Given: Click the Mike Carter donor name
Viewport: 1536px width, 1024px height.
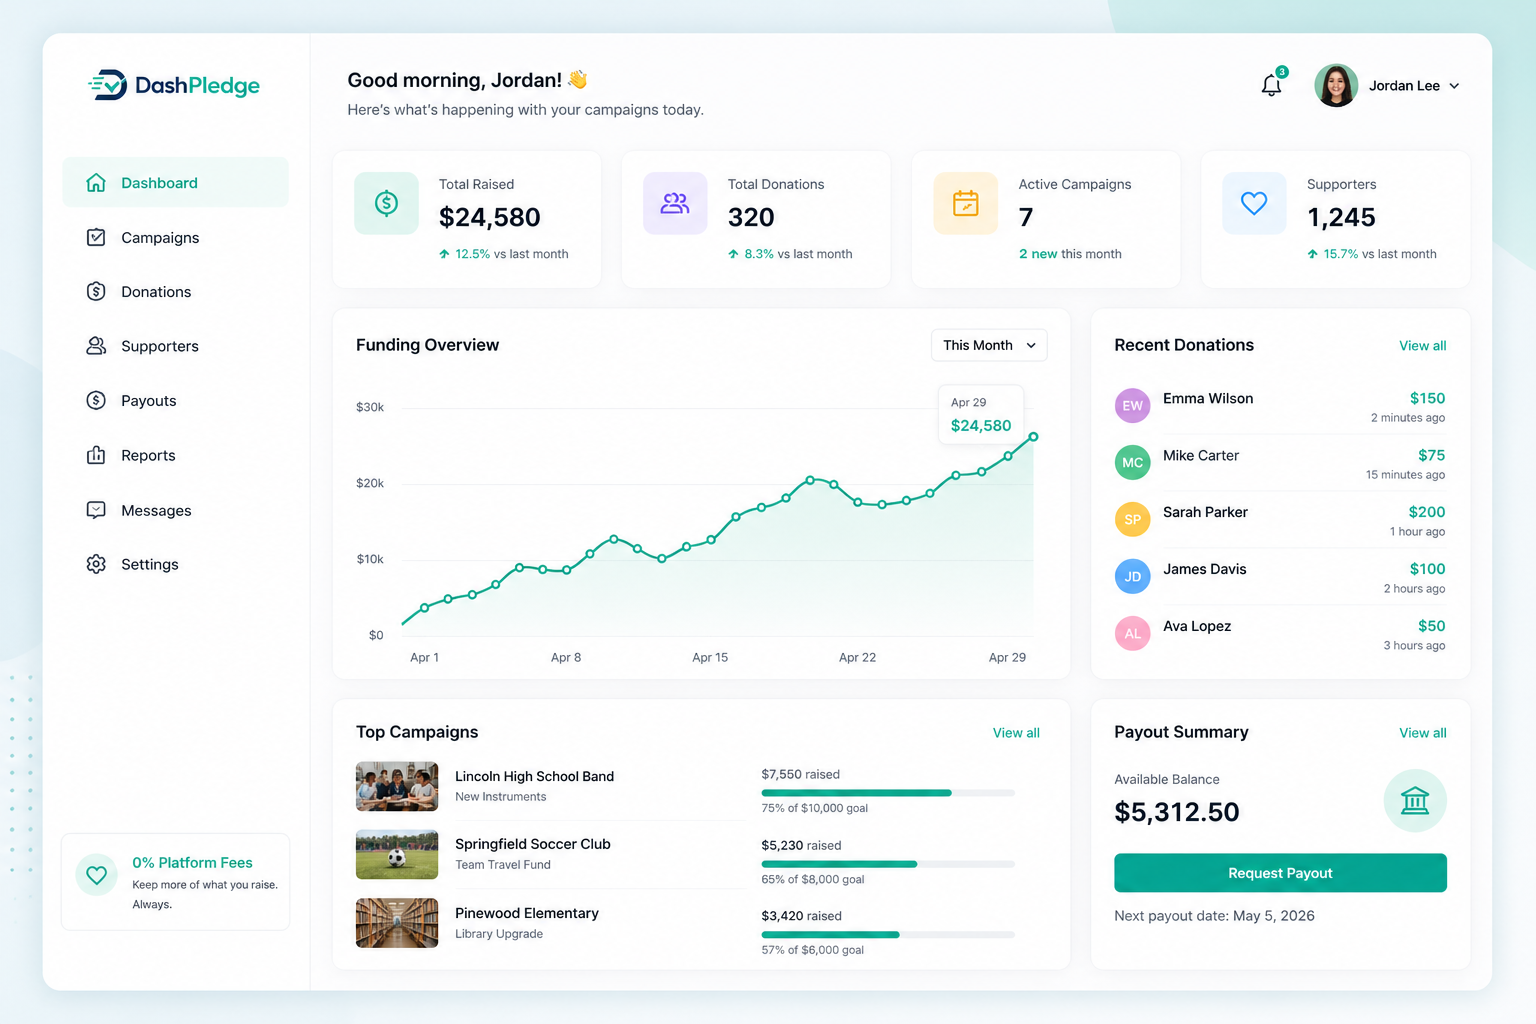Looking at the screenshot, I should pyautogui.click(x=1201, y=455).
